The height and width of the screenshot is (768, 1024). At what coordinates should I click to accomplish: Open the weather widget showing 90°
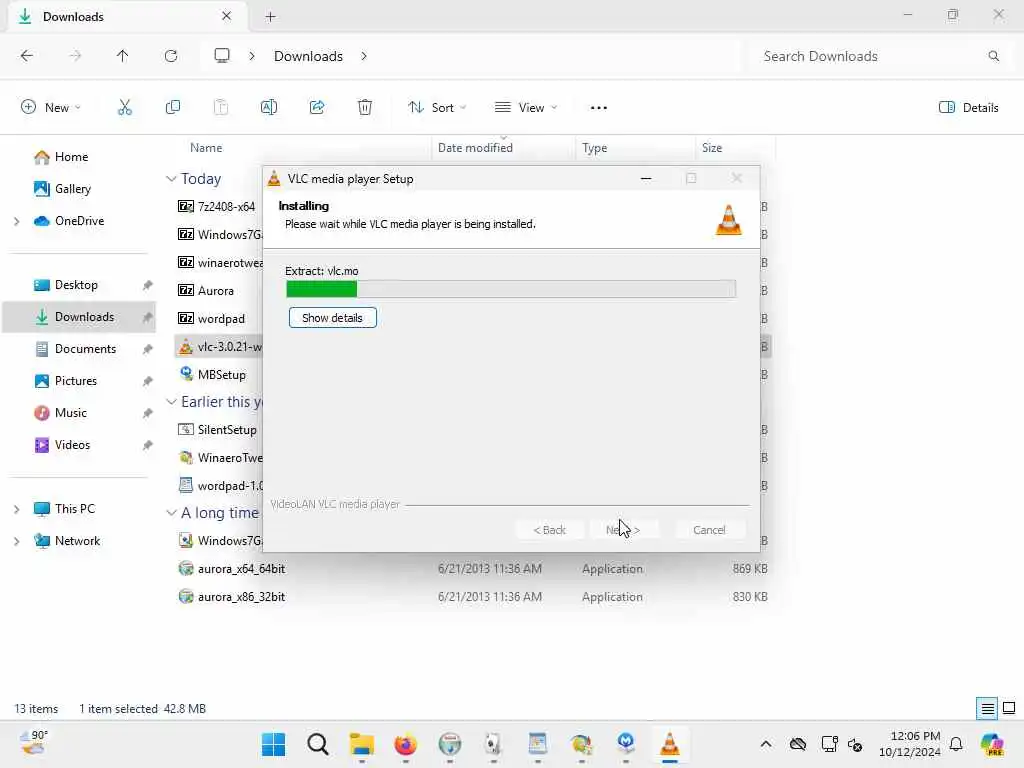point(33,743)
